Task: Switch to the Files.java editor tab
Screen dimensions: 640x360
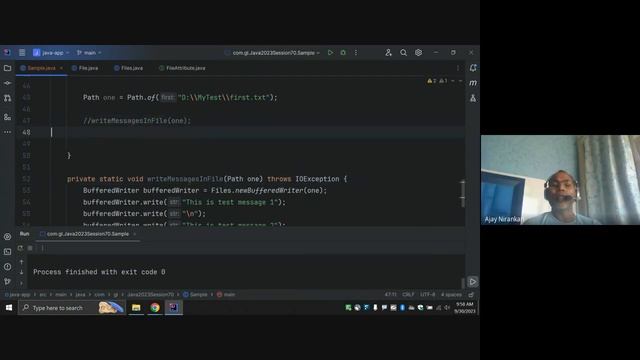Action: (129, 68)
